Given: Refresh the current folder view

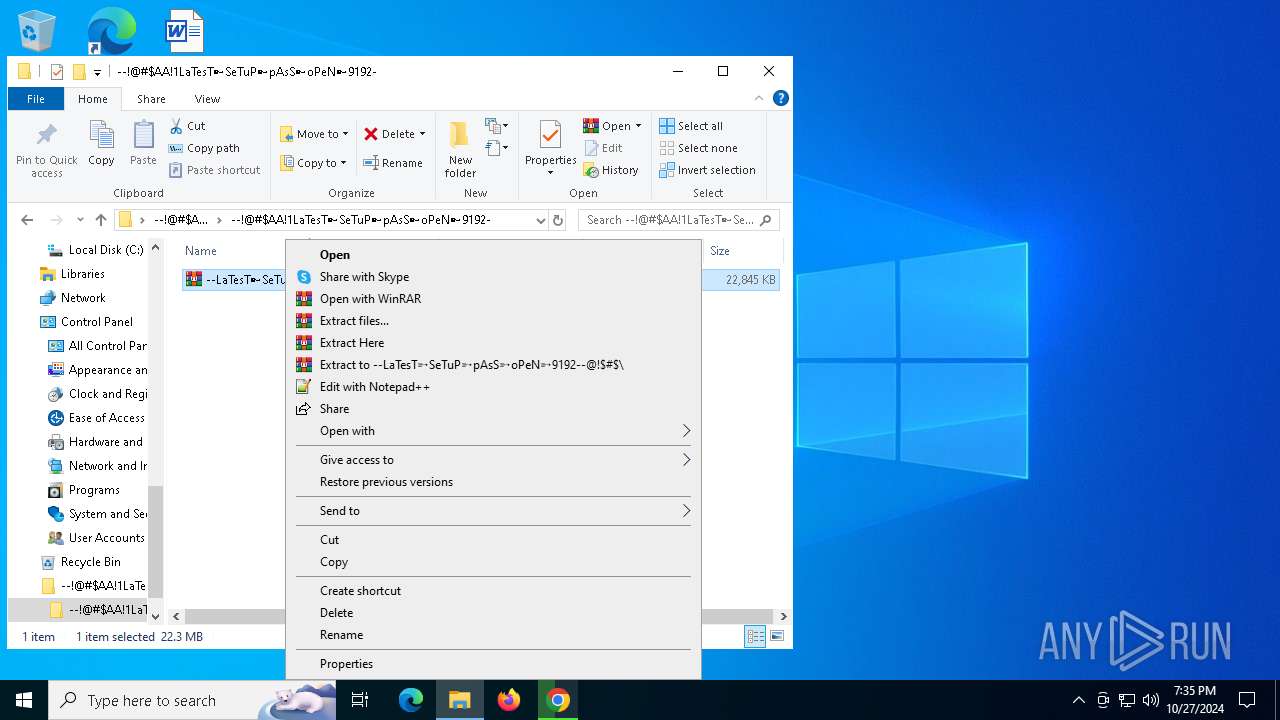Looking at the screenshot, I should [558, 220].
